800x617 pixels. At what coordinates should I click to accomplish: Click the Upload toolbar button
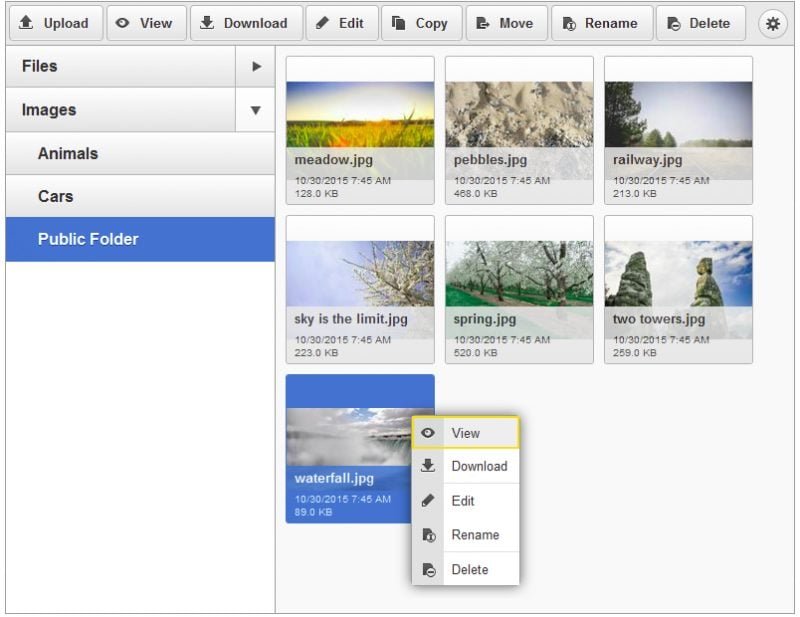55,23
